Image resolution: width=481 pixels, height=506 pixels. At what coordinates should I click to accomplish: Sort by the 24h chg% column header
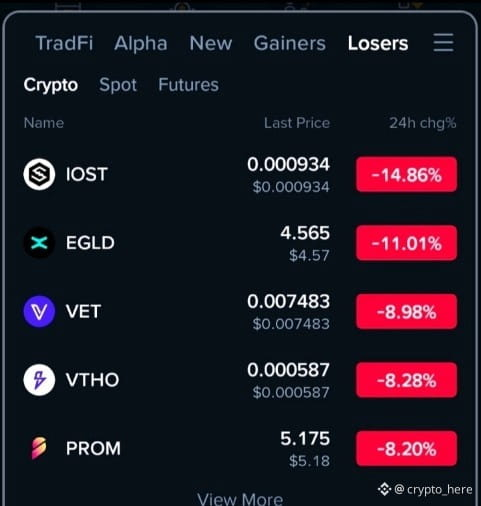[423, 123]
